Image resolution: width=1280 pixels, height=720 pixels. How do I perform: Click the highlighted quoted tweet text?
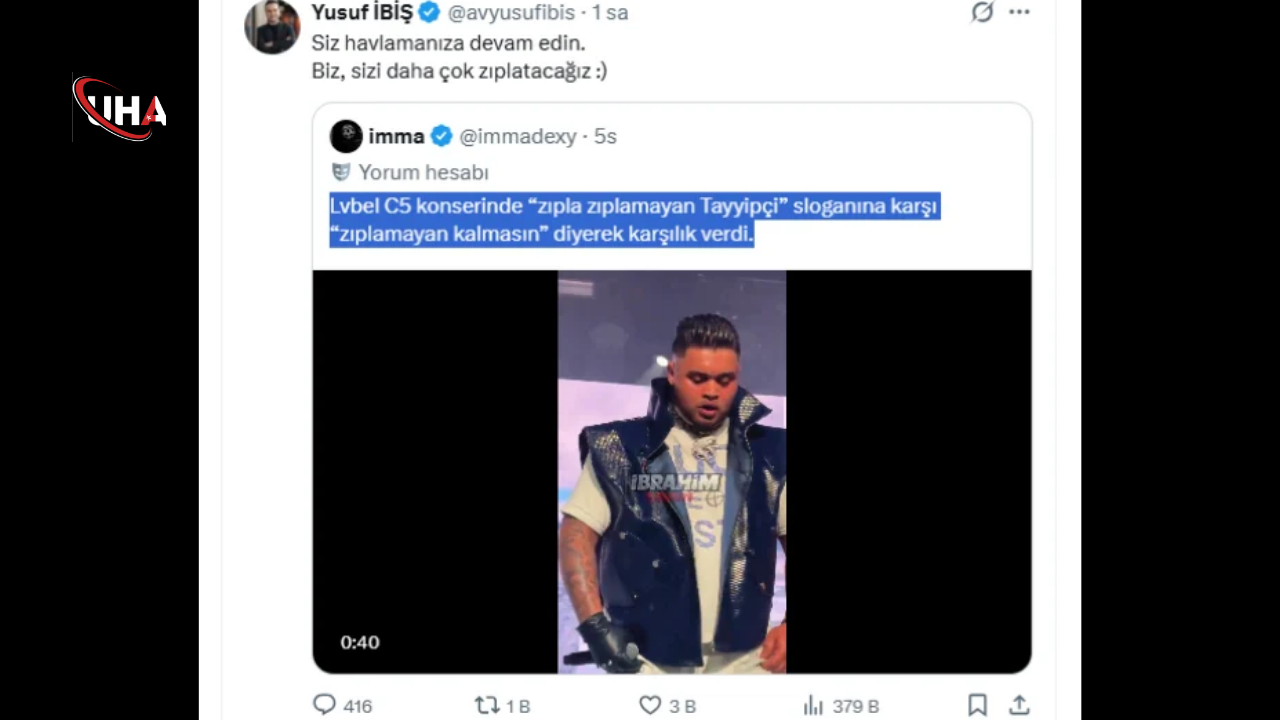[x=634, y=220]
